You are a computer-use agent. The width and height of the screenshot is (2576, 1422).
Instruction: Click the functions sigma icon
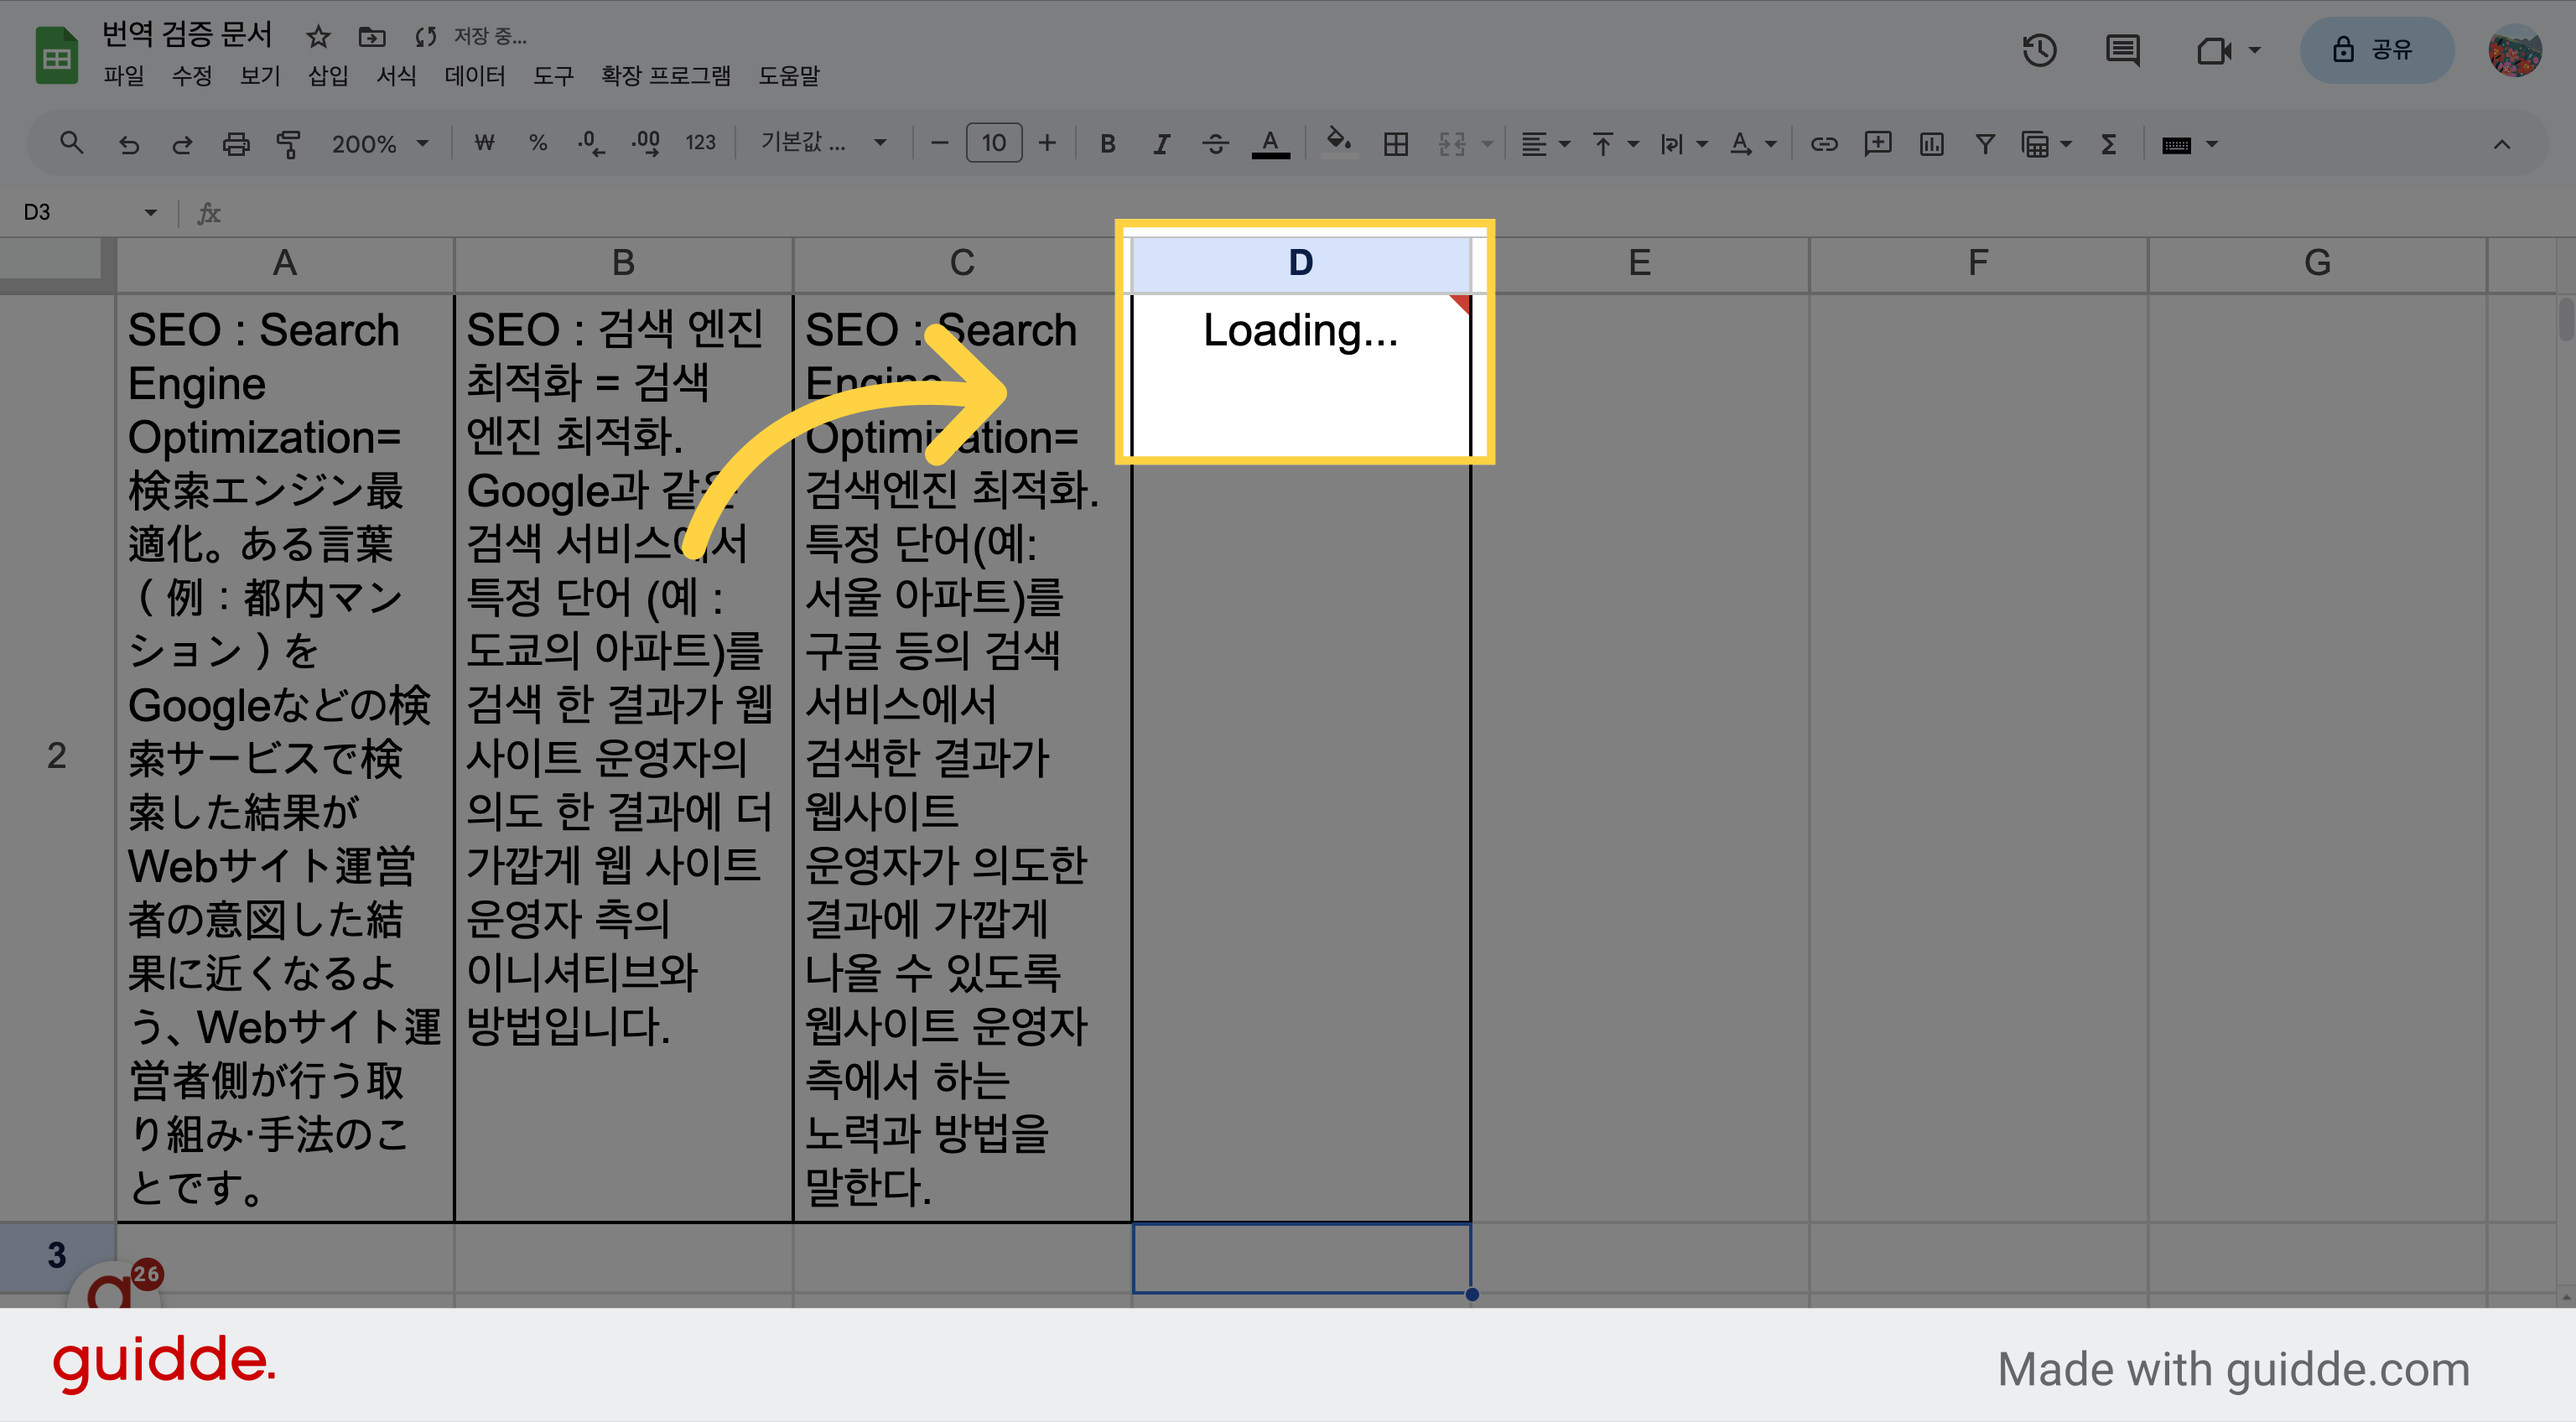tap(2108, 144)
